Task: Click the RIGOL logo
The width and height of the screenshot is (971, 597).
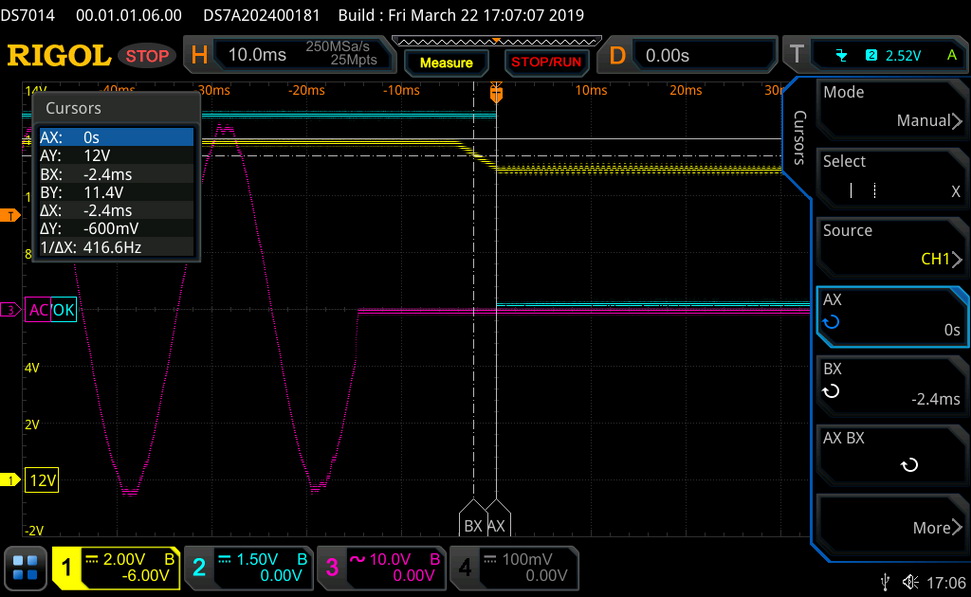Action: pyautogui.click(x=59, y=56)
